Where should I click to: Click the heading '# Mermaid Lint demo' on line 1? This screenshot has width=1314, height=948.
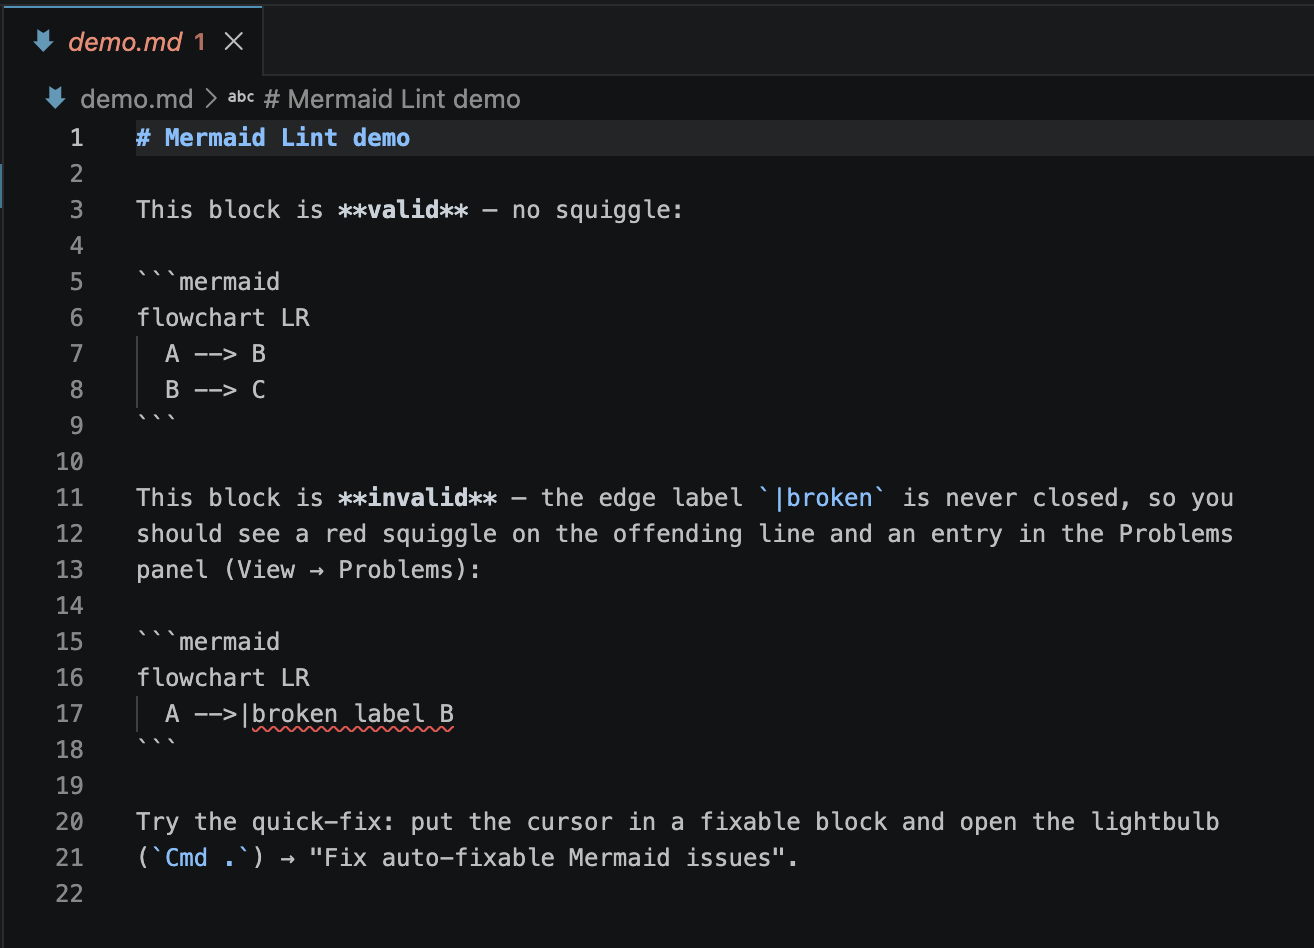tap(273, 137)
